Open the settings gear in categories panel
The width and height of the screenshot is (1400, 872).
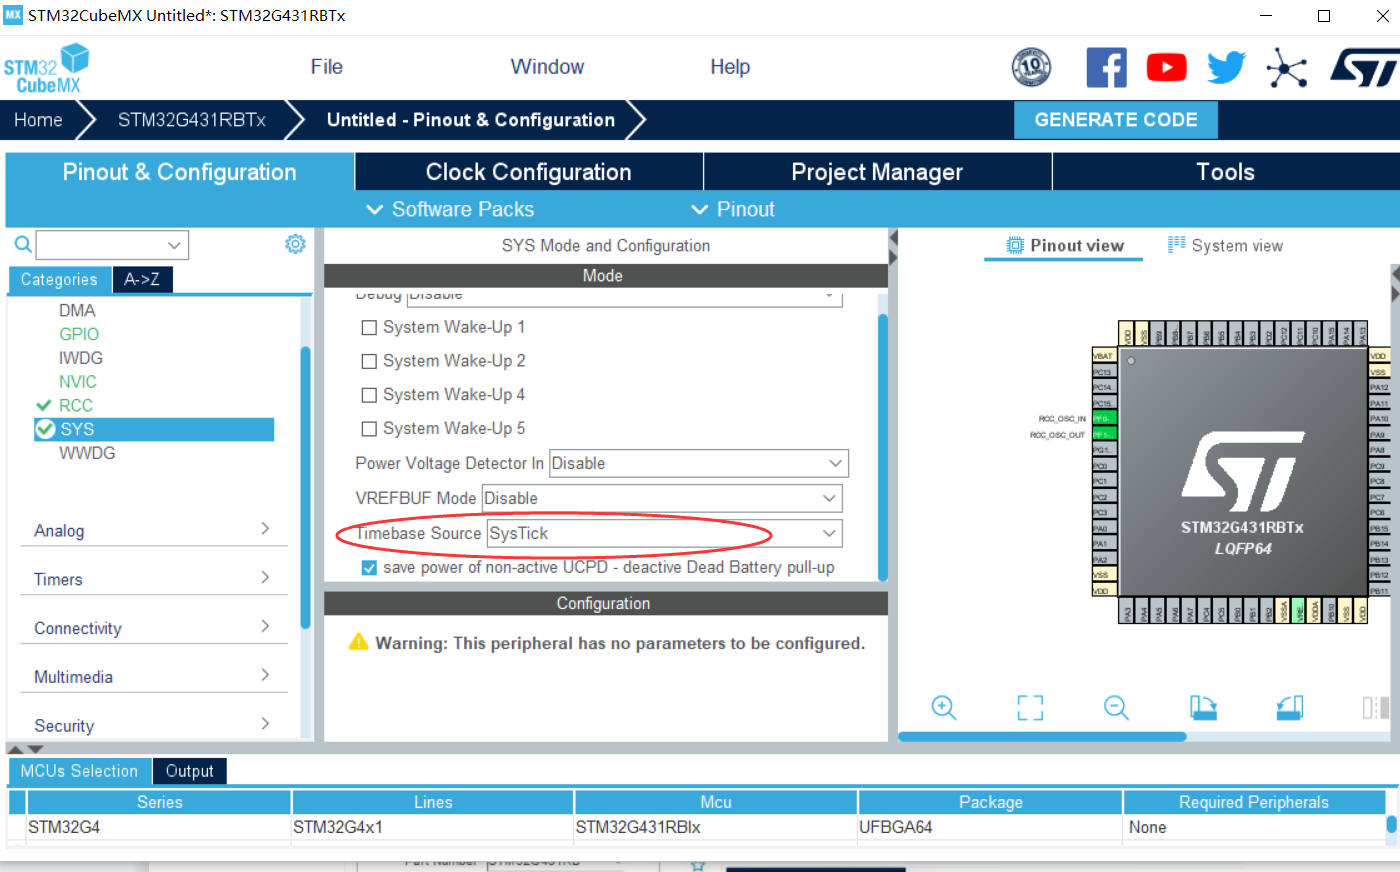(295, 244)
